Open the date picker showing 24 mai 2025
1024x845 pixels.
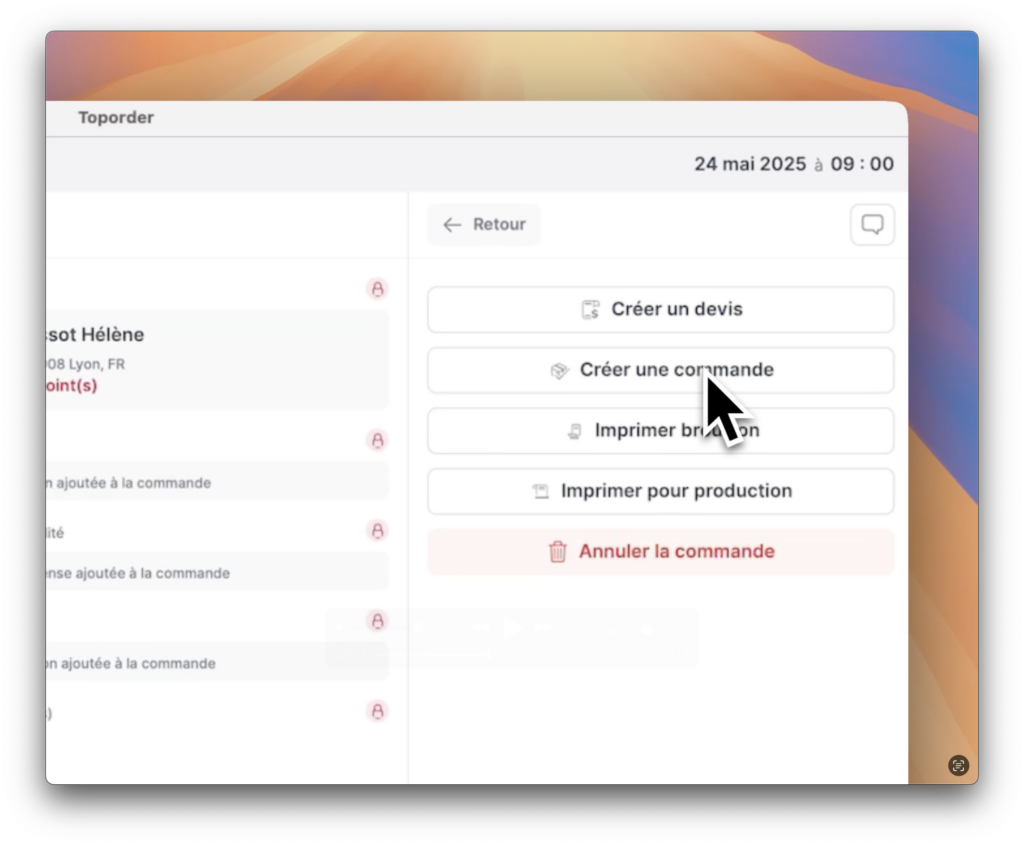tap(750, 164)
